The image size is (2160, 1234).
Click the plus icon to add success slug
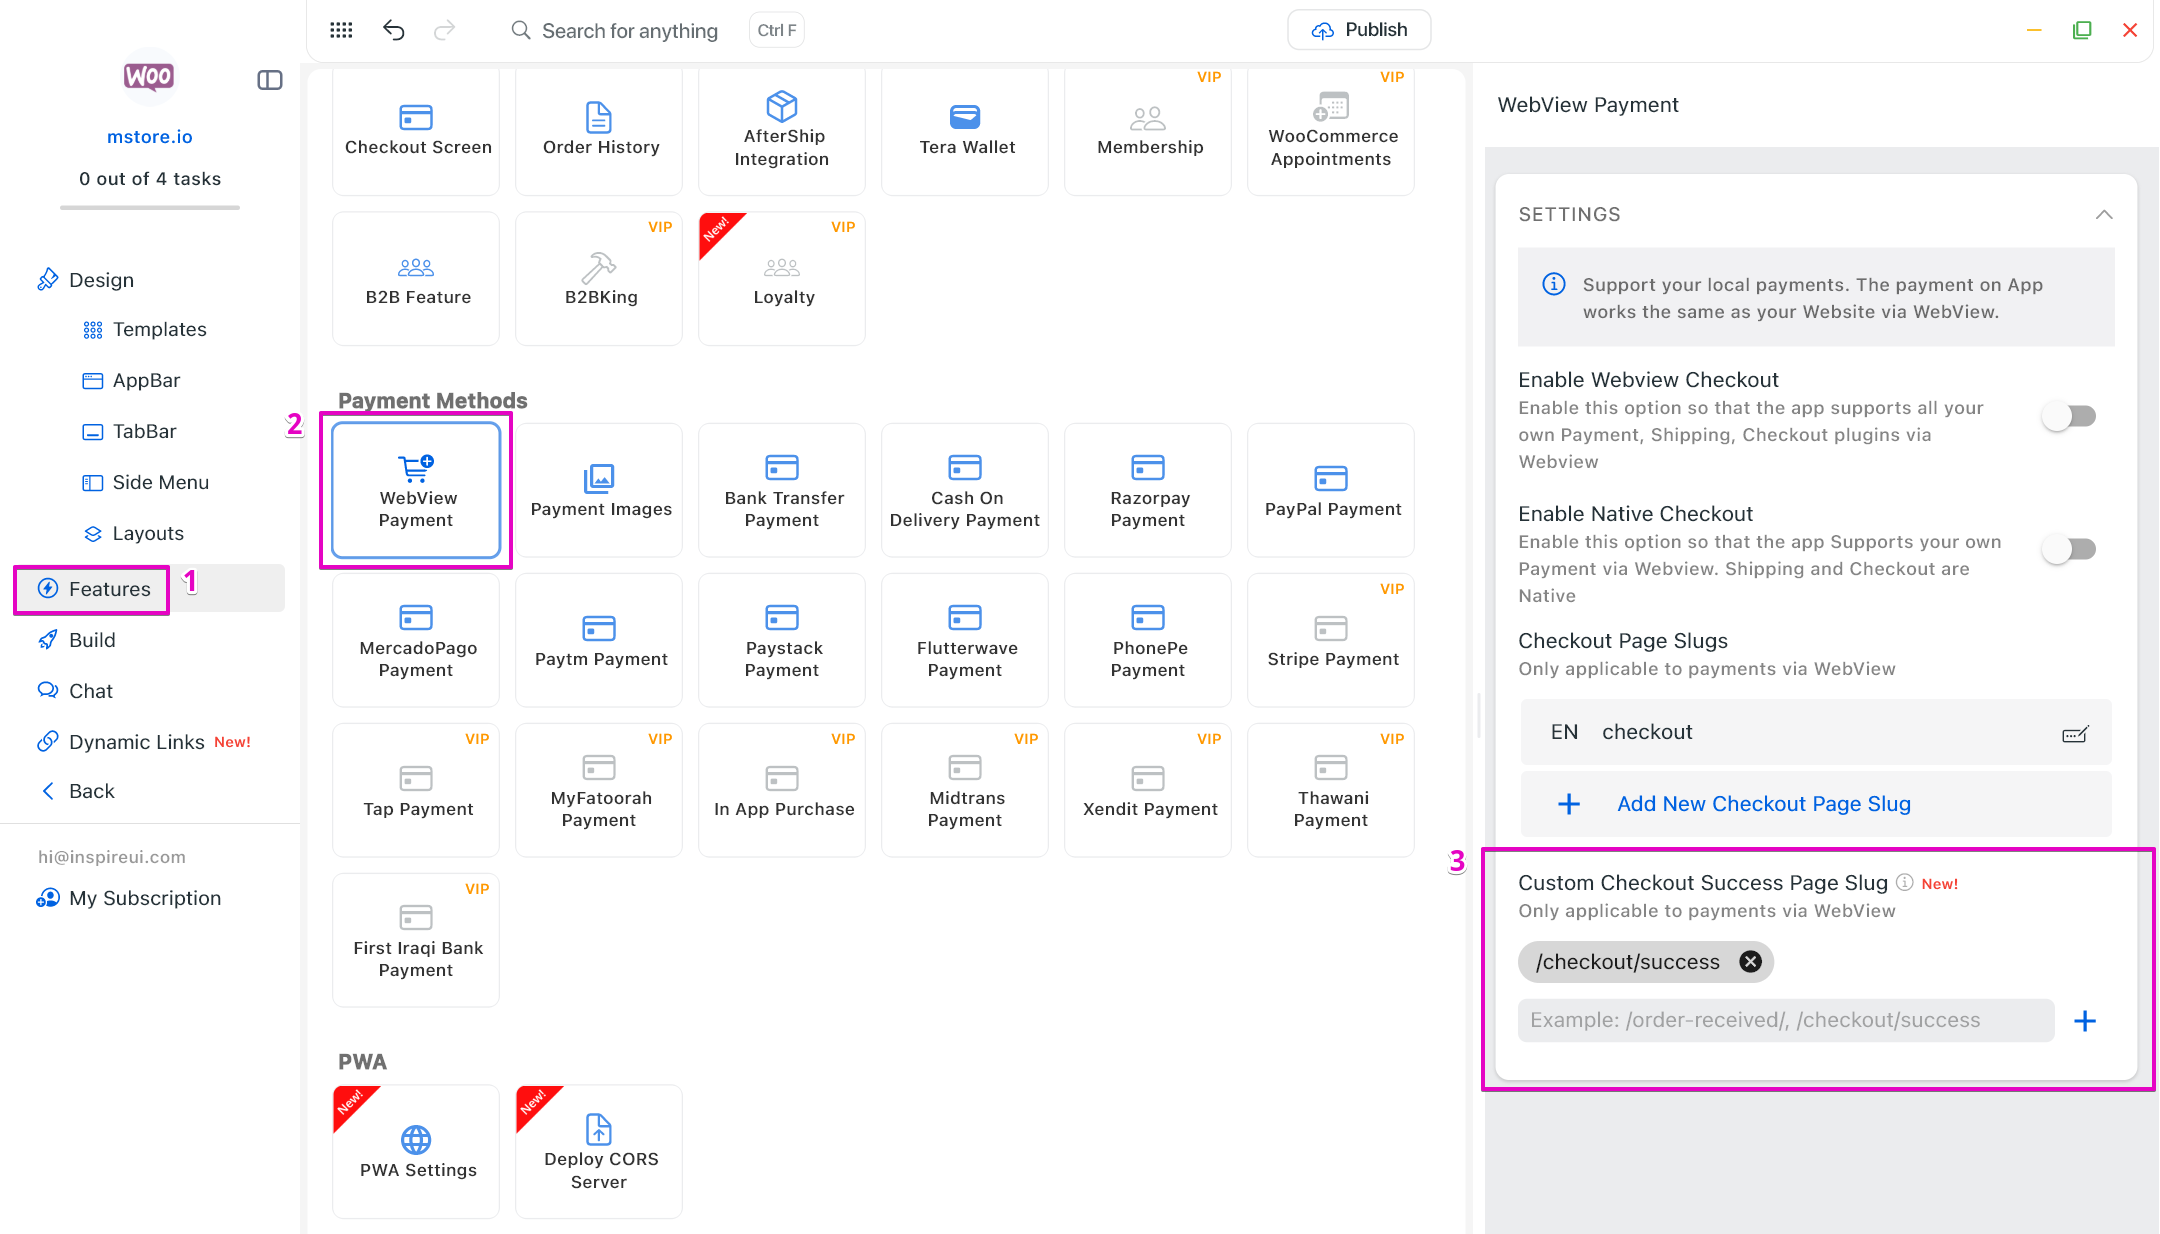pos(2085,1021)
